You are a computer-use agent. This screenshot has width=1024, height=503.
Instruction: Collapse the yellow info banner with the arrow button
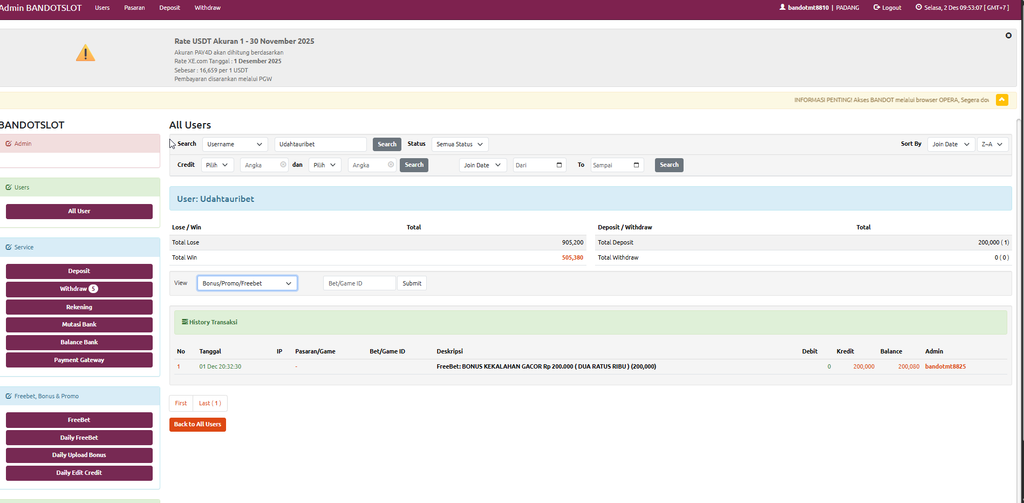click(1002, 100)
